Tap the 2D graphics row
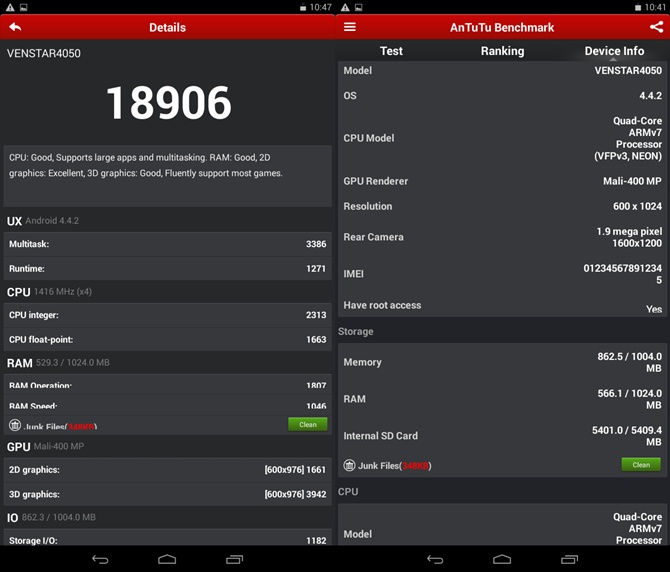Viewport: 670px width, 572px height. (168, 469)
